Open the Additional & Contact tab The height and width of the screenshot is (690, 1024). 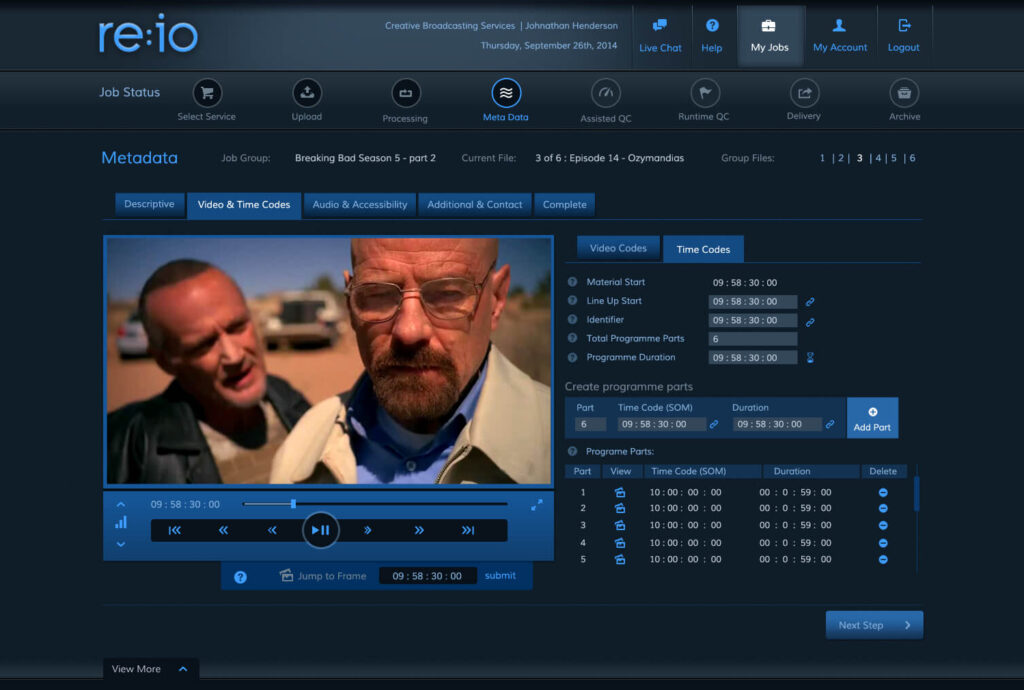(x=475, y=204)
